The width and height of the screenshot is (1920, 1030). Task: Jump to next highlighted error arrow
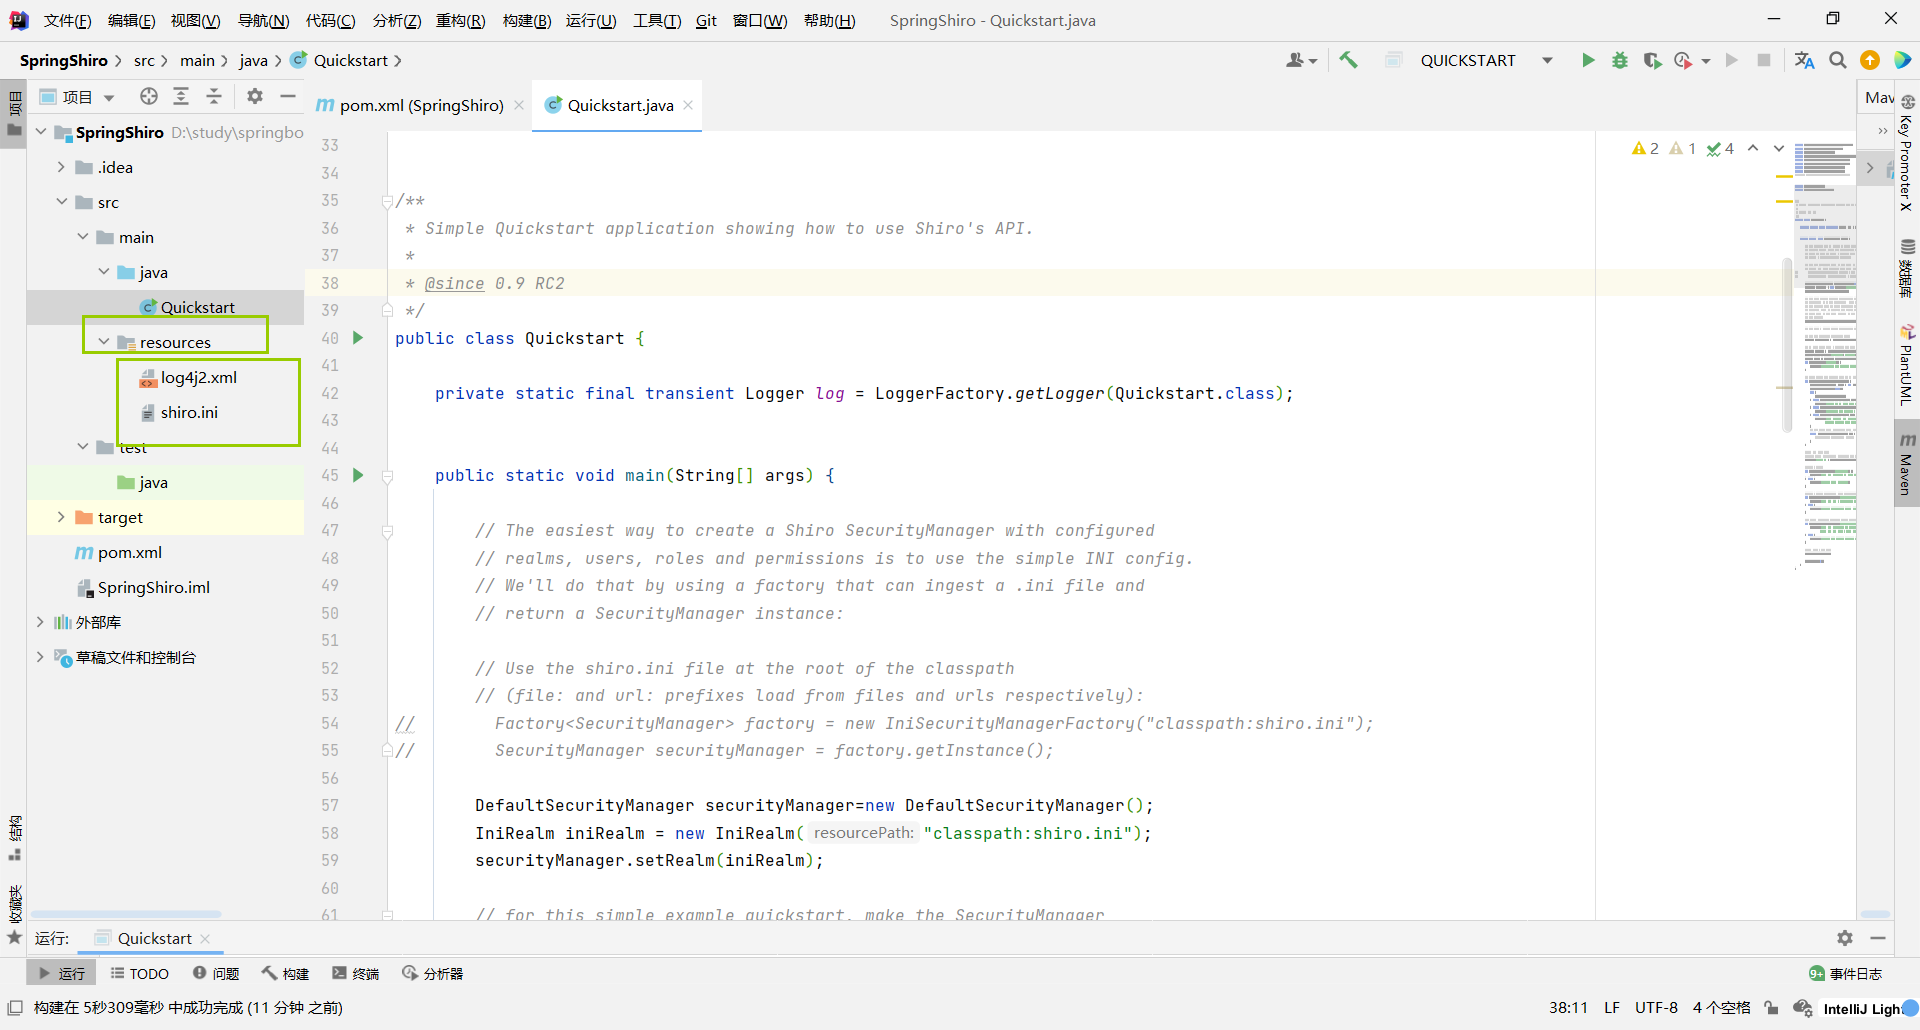point(1779,148)
